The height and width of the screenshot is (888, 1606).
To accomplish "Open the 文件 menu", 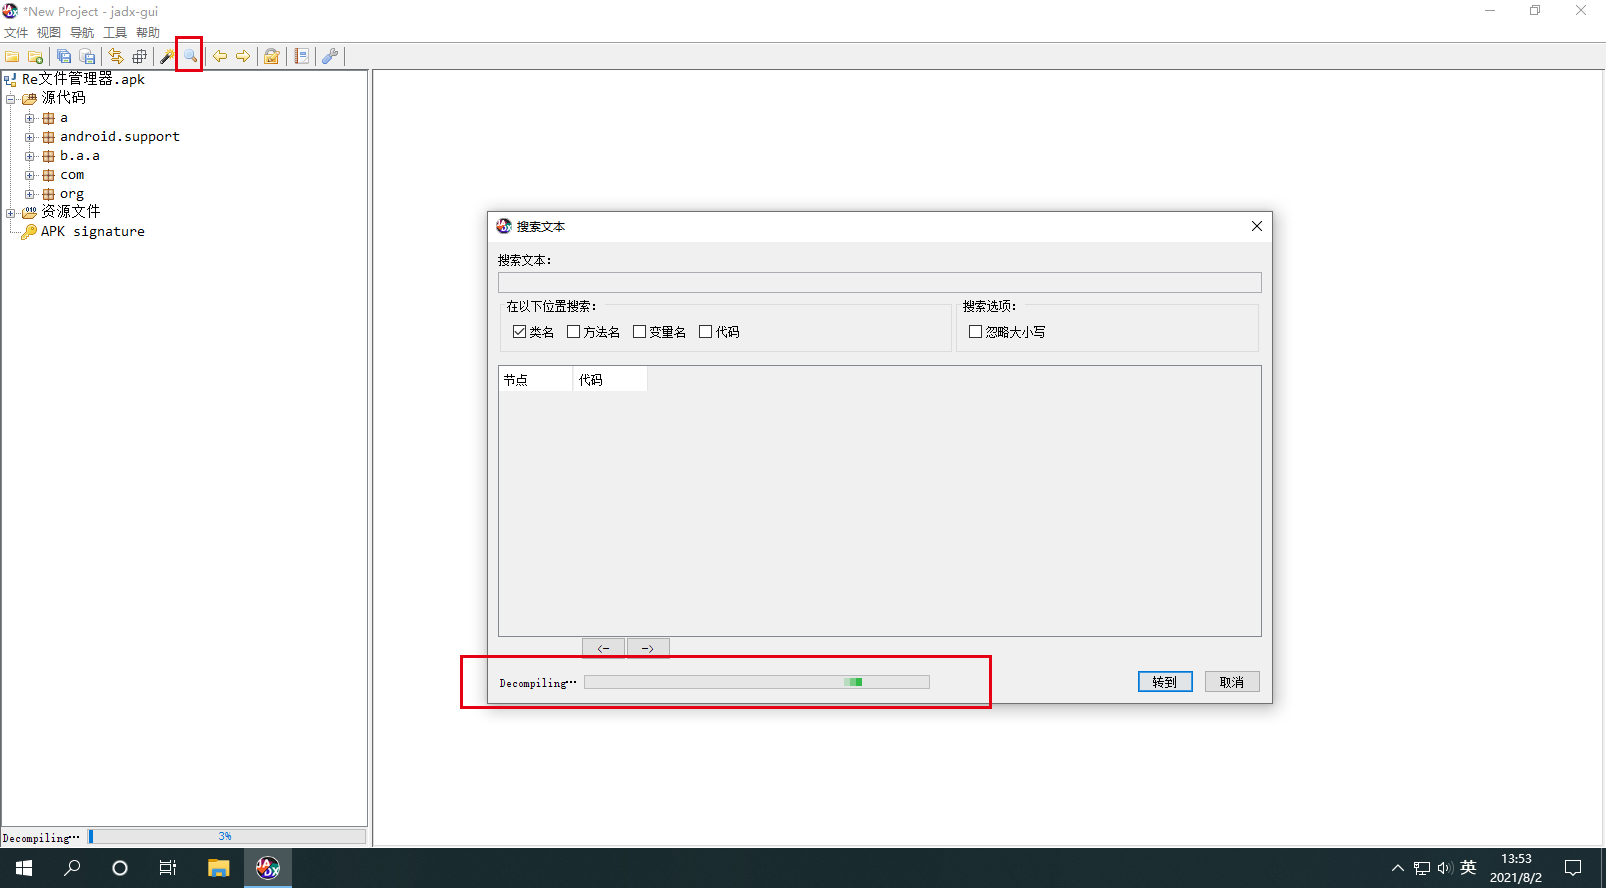I will click(16, 33).
